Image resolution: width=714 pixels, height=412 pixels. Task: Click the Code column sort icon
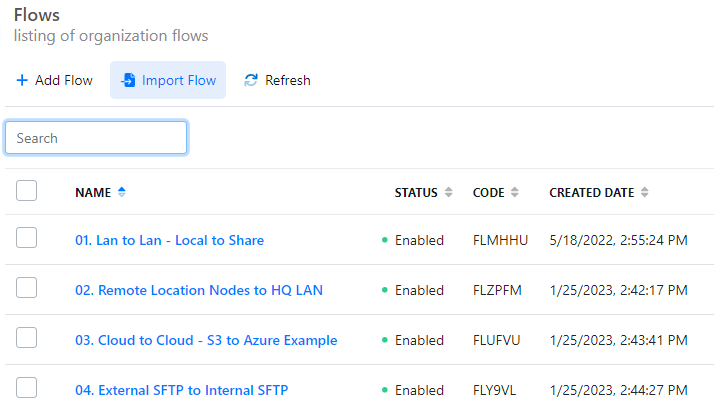pyautogui.click(x=515, y=192)
